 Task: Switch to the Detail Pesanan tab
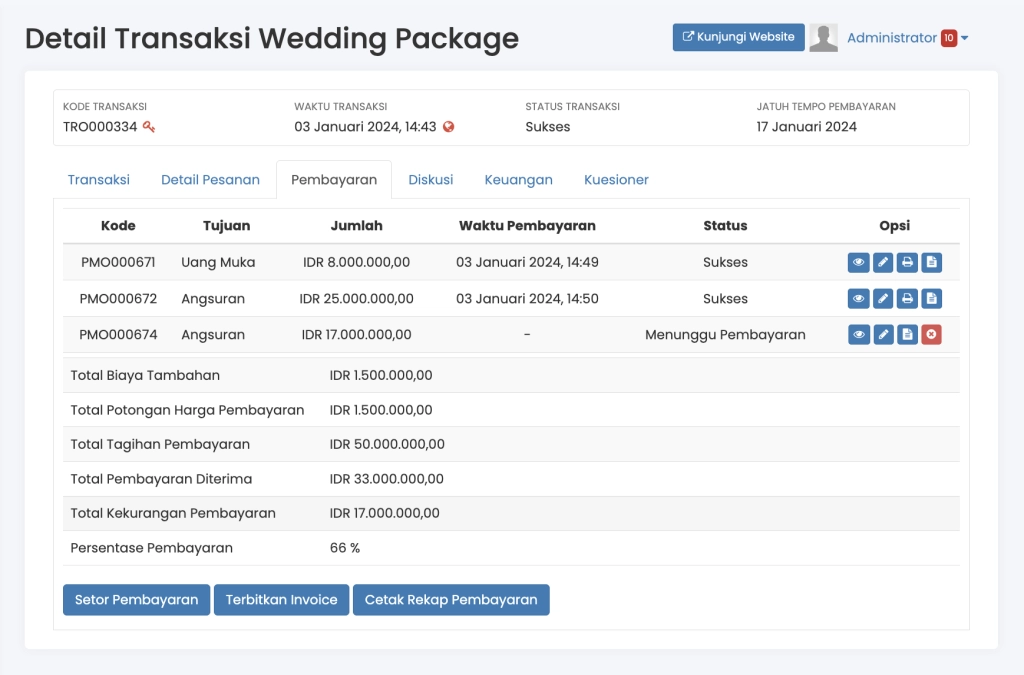[x=210, y=180]
